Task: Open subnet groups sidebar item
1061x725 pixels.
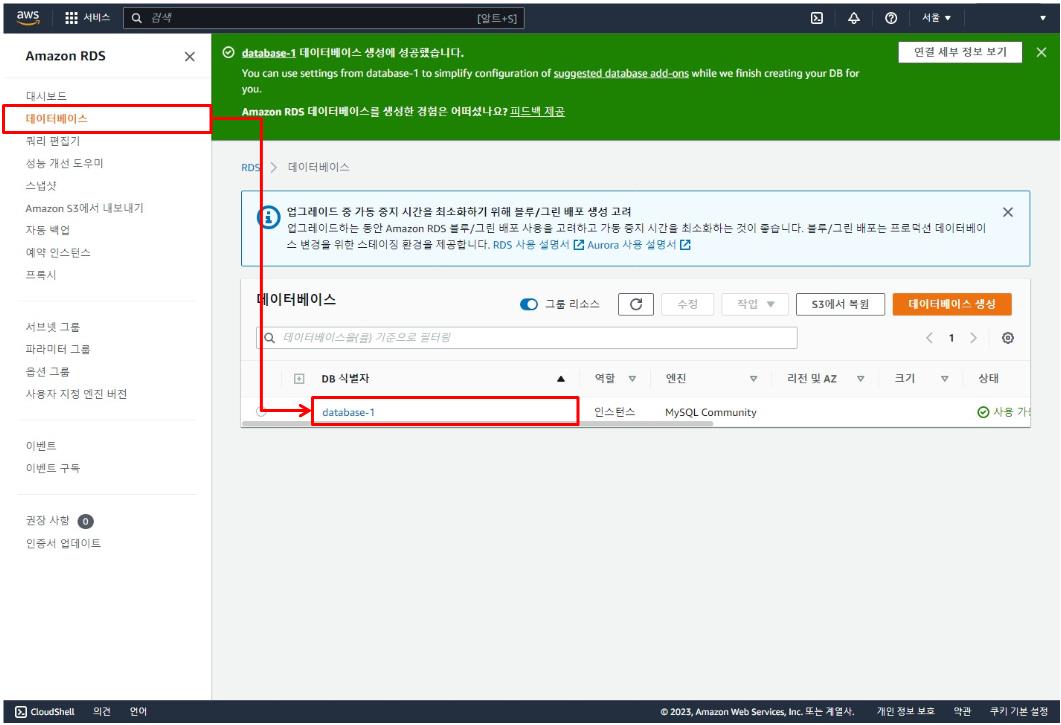Action: 52,327
